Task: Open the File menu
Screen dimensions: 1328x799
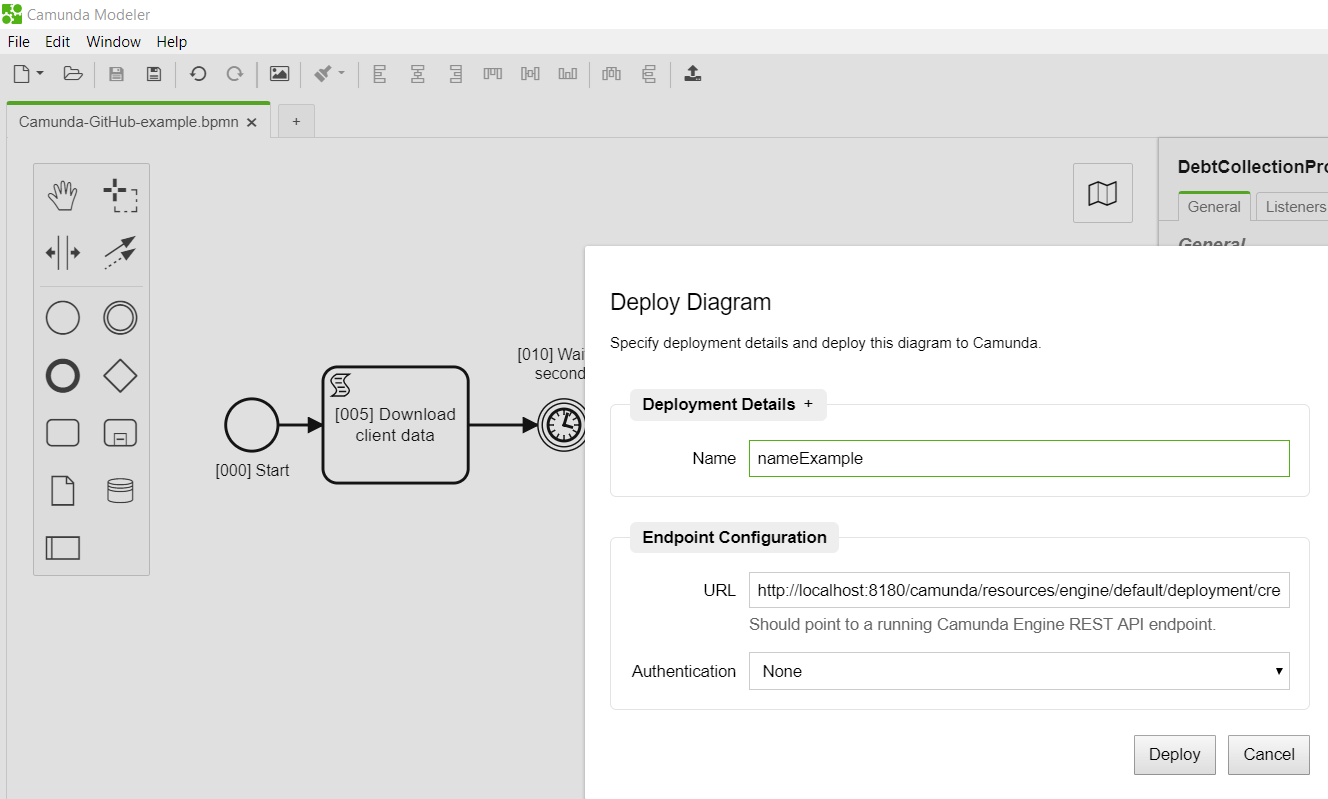Action: tap(19, 42)
